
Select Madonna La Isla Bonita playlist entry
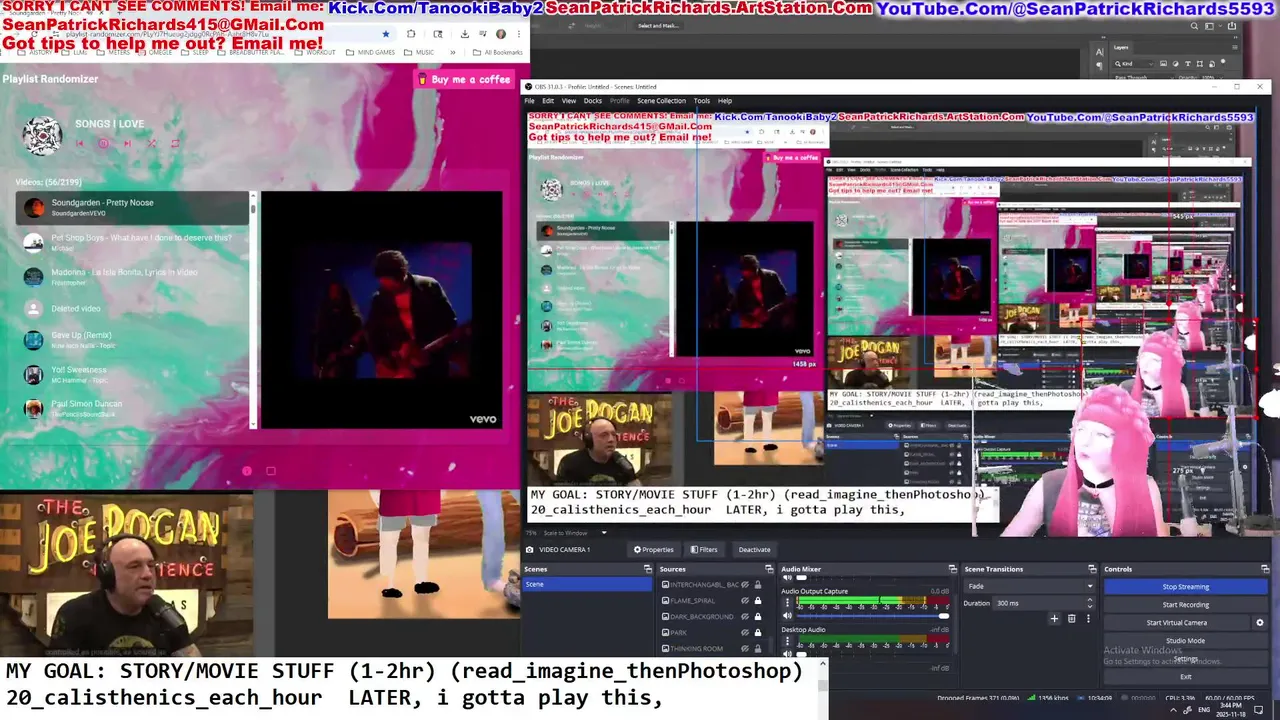[132, 276]
